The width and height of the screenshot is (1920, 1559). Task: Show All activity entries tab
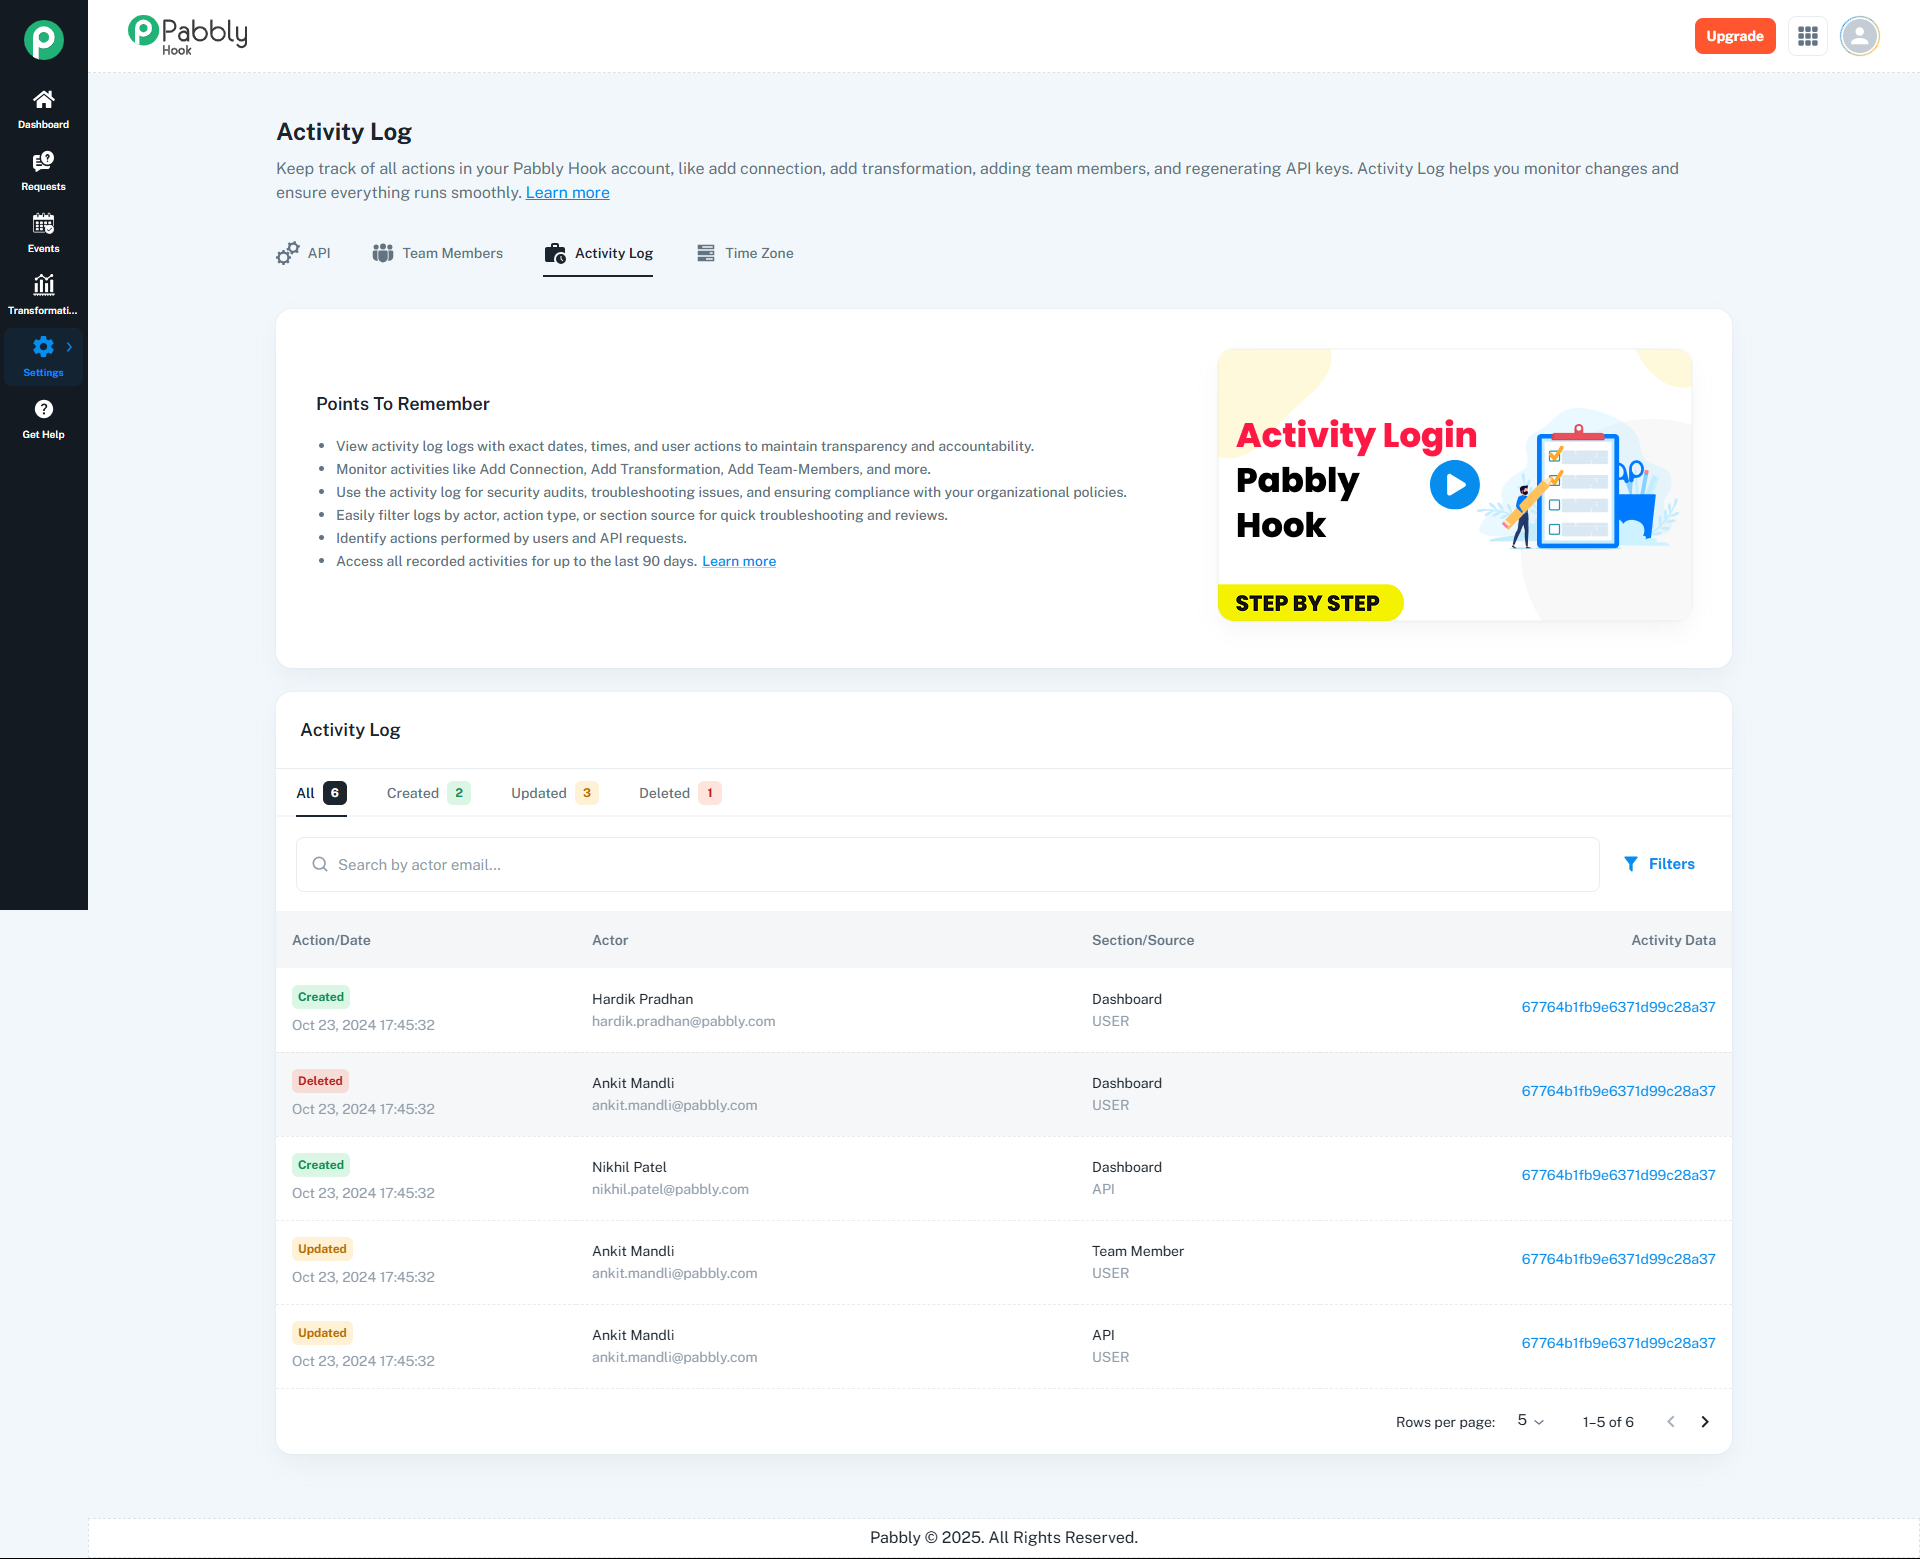tap(321, 793)
